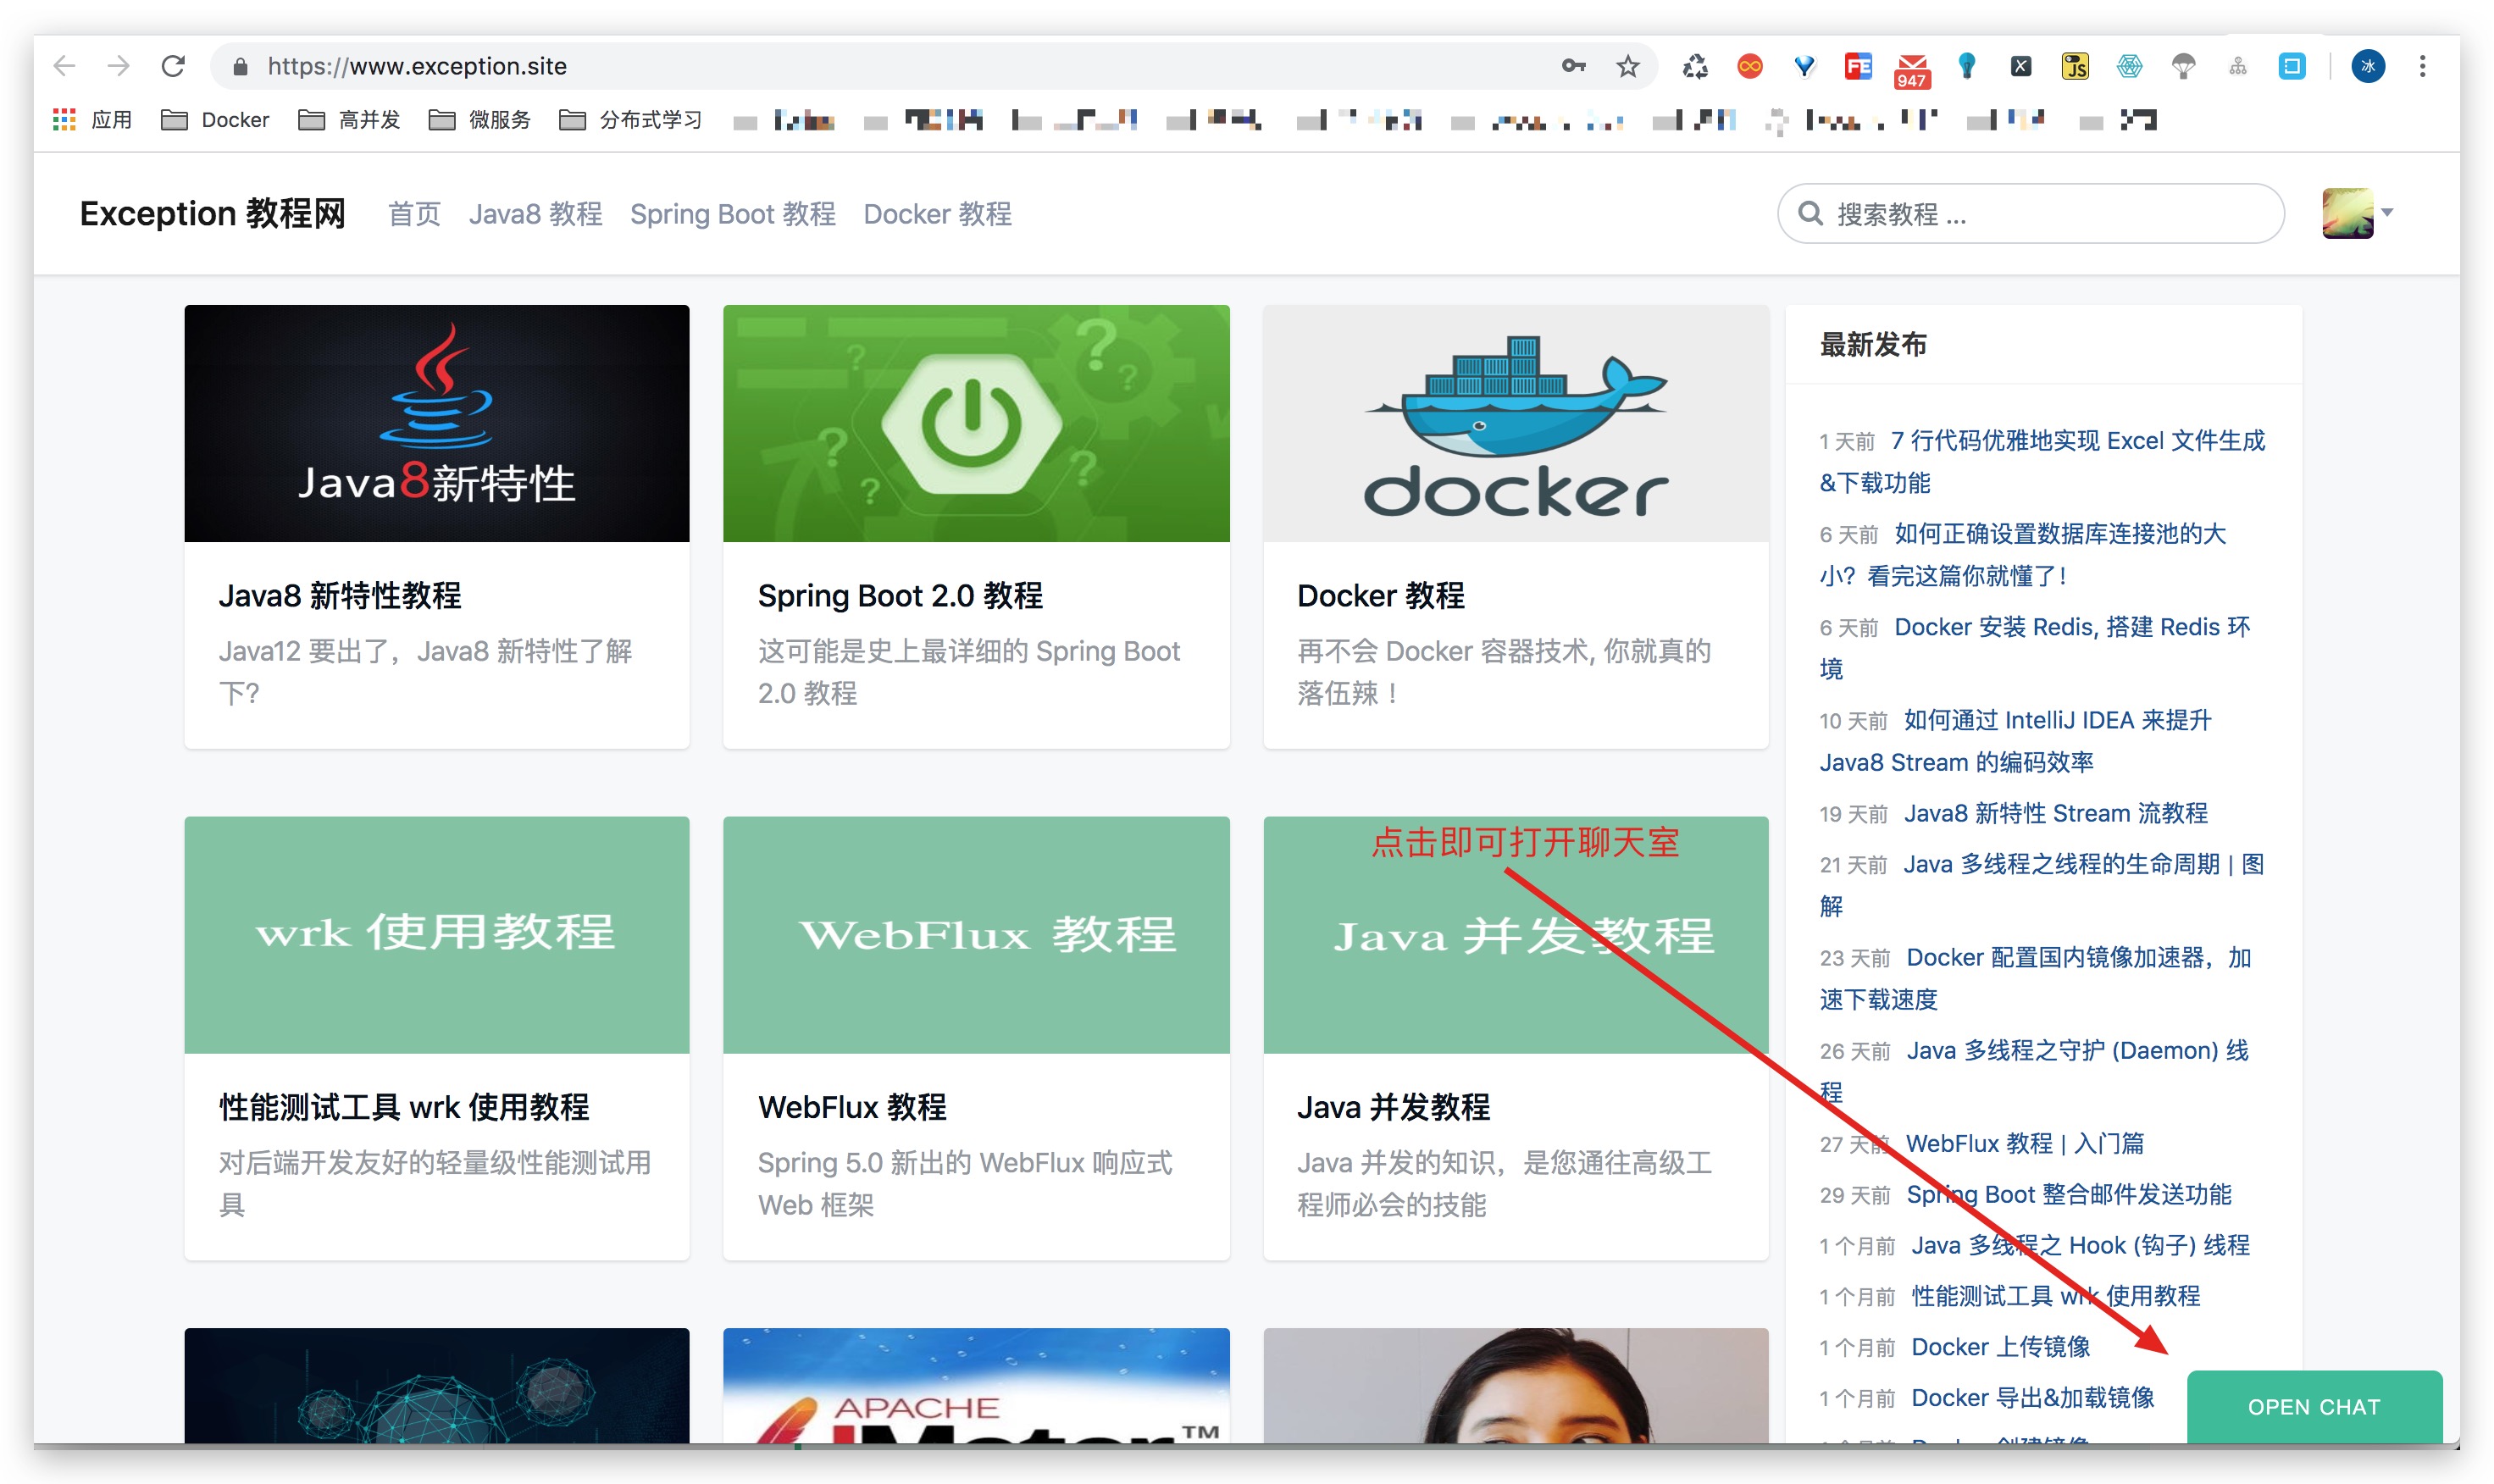2494x1484 pixels.
Task: Open the red infinity extension icon
Action: [1749, 66]
